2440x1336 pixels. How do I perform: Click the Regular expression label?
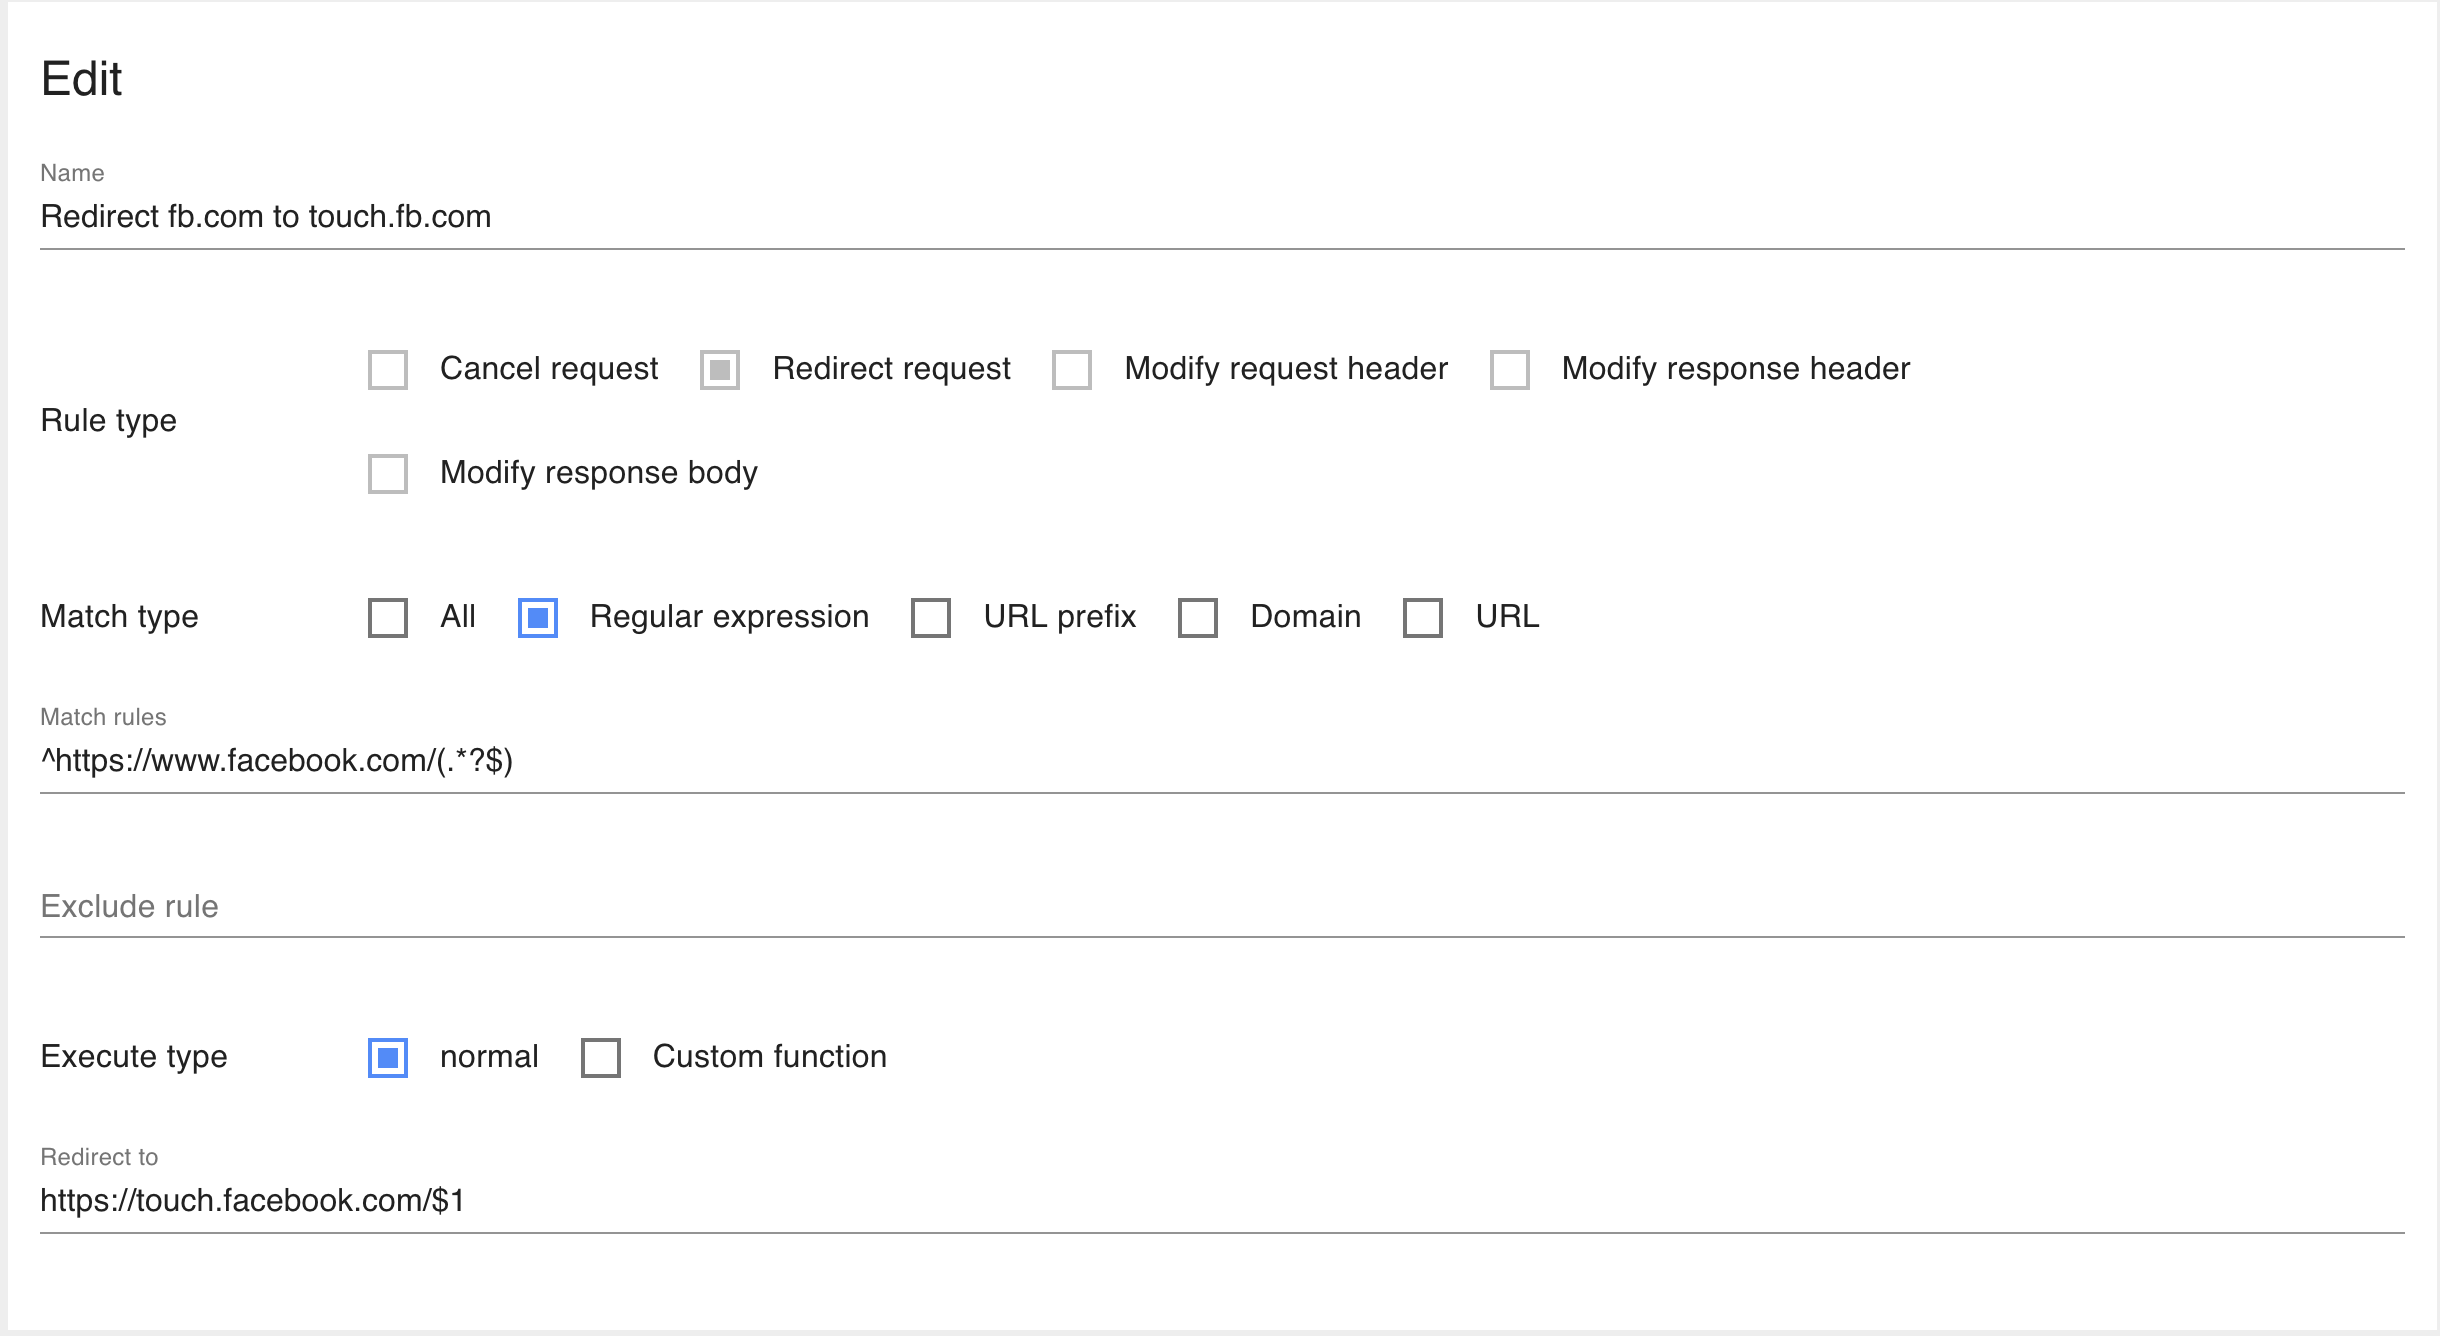[x=729, y=617]
